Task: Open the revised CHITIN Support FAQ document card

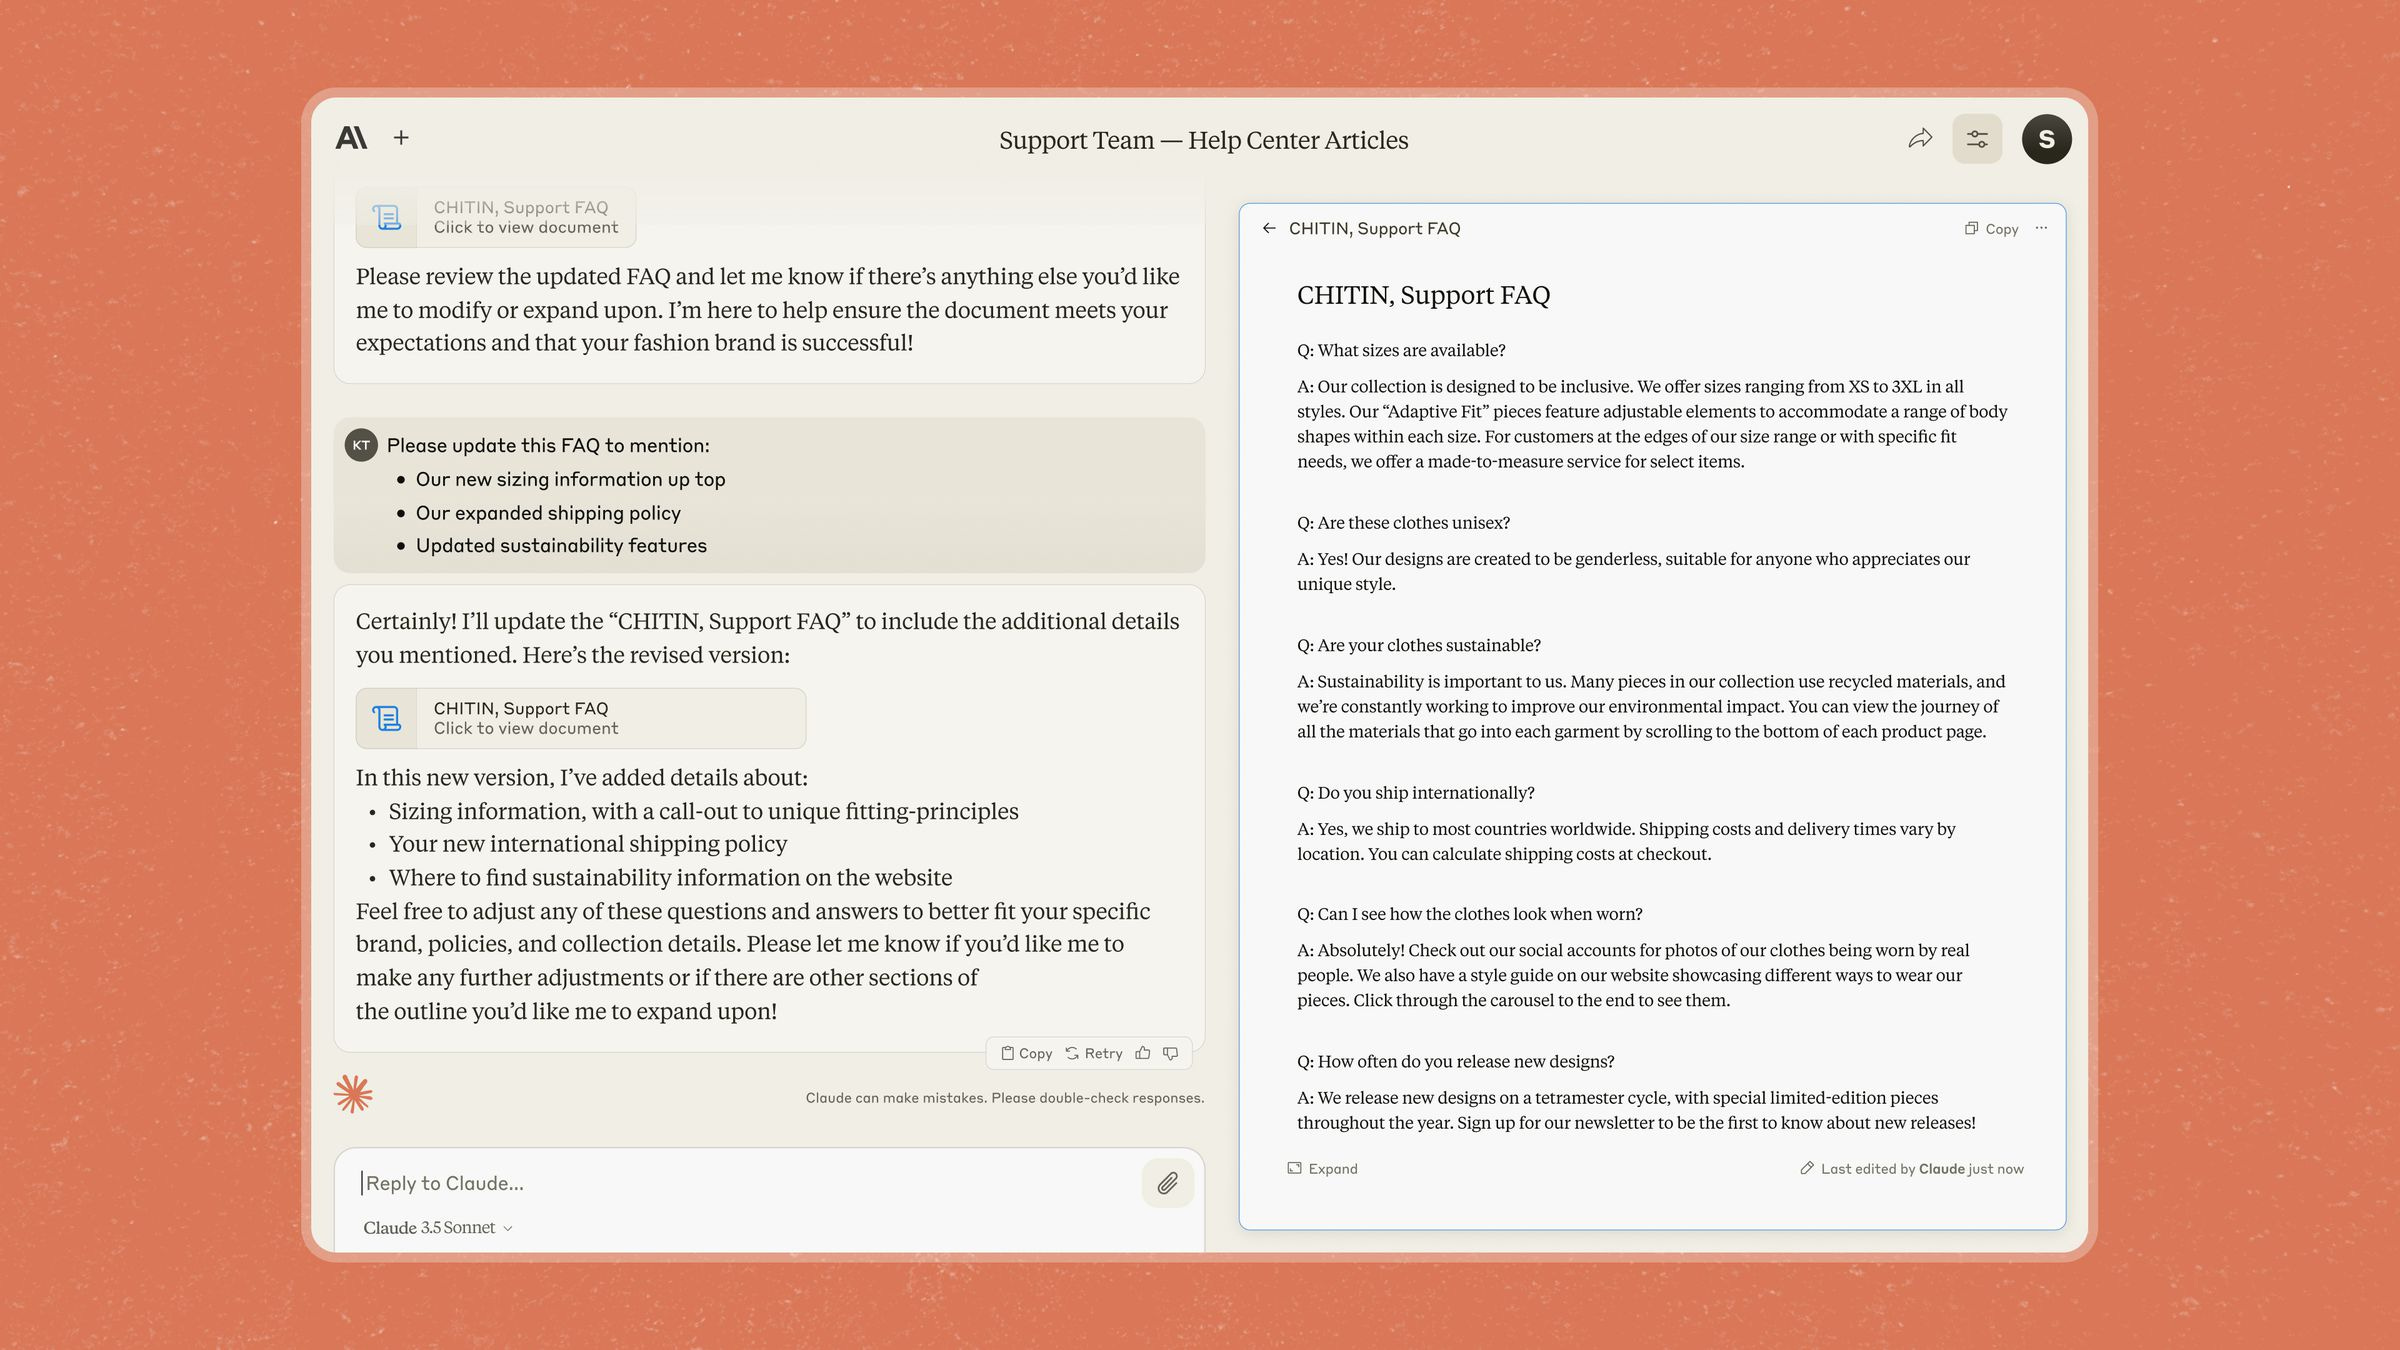Action: point(581,718)
